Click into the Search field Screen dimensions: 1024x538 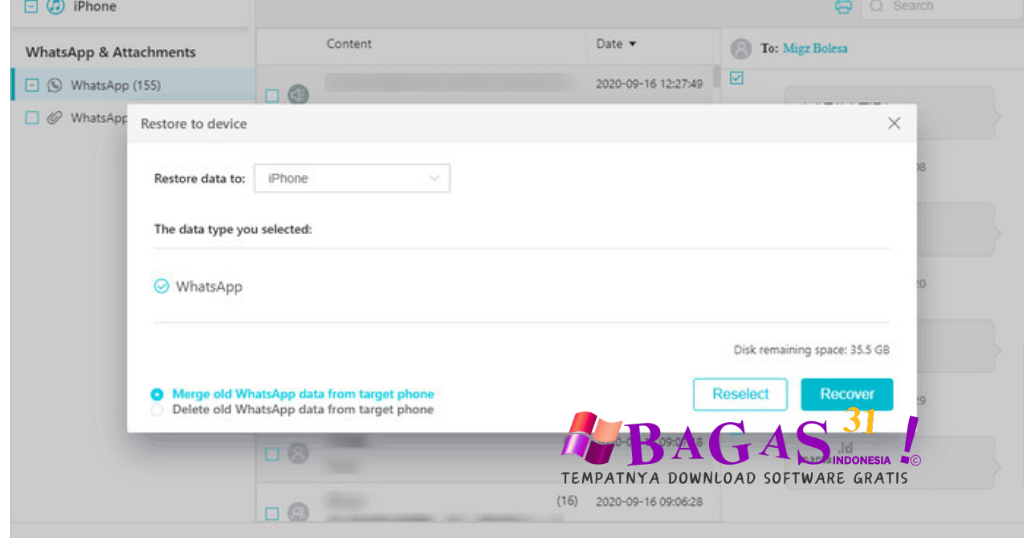point(944,7)
